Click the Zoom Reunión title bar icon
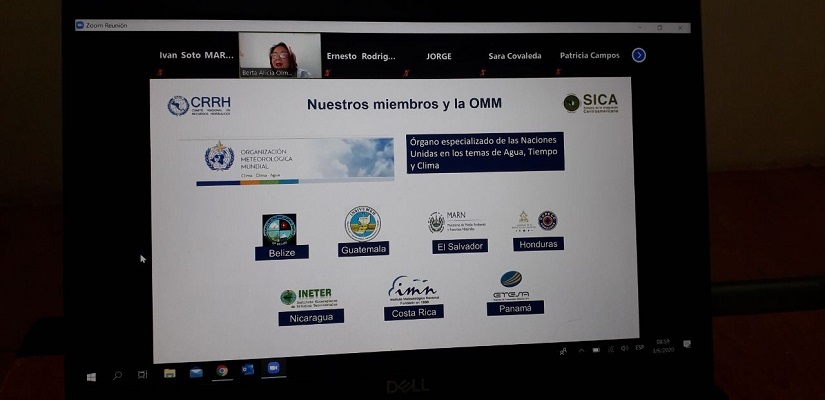825x400 pixels. (80, 25)
